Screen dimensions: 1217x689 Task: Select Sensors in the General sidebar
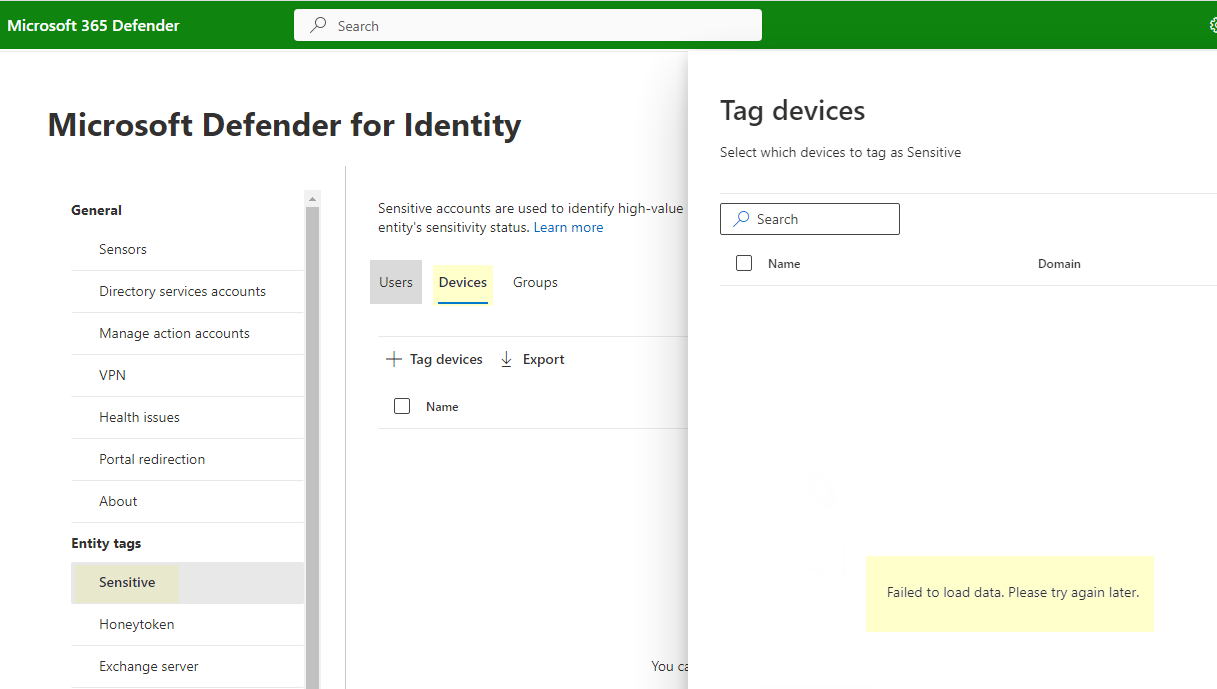click(122, 249)
